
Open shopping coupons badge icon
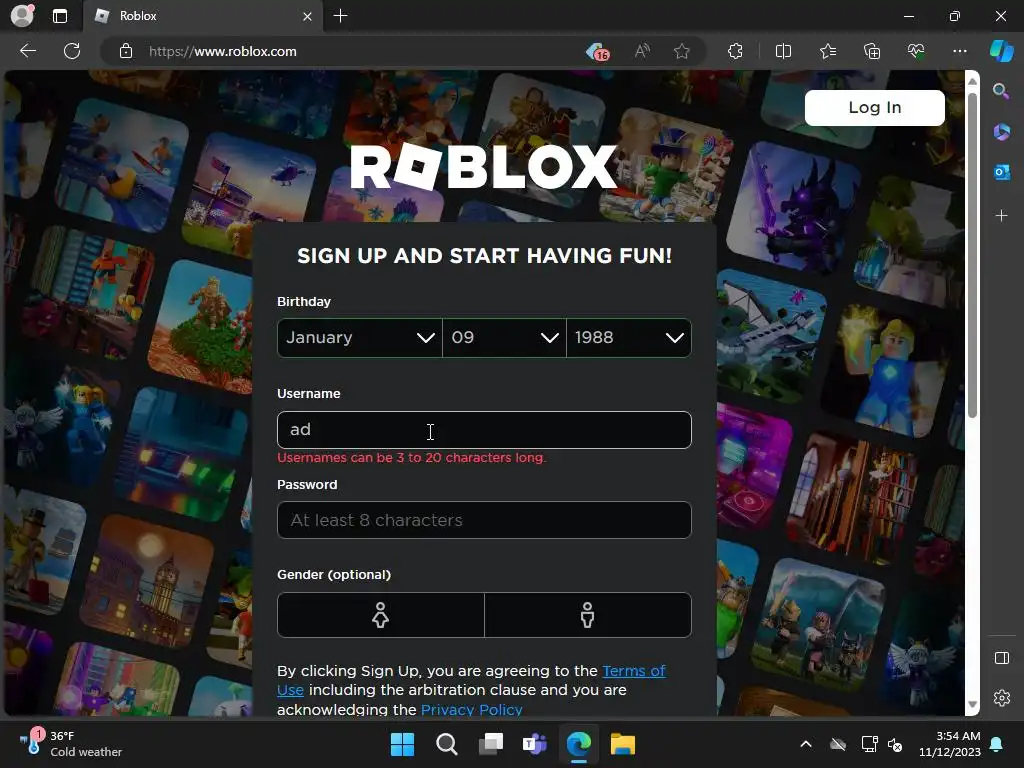598,52
